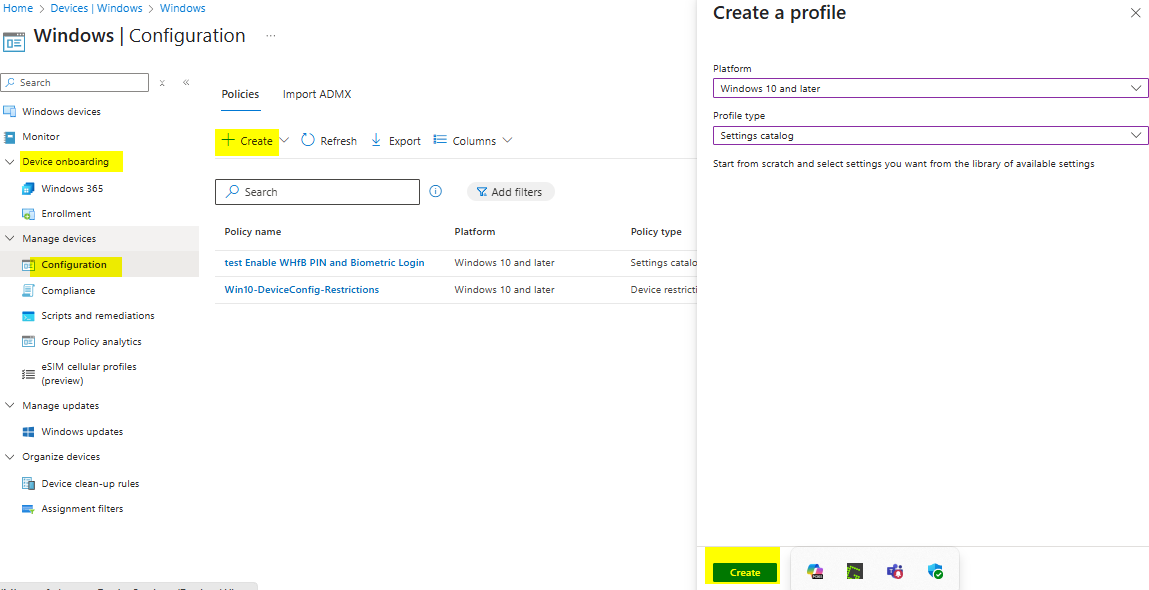The image size is (1149, 590).
Task: Select the Compliance menu item text
Action: click(x=68, y=290)
